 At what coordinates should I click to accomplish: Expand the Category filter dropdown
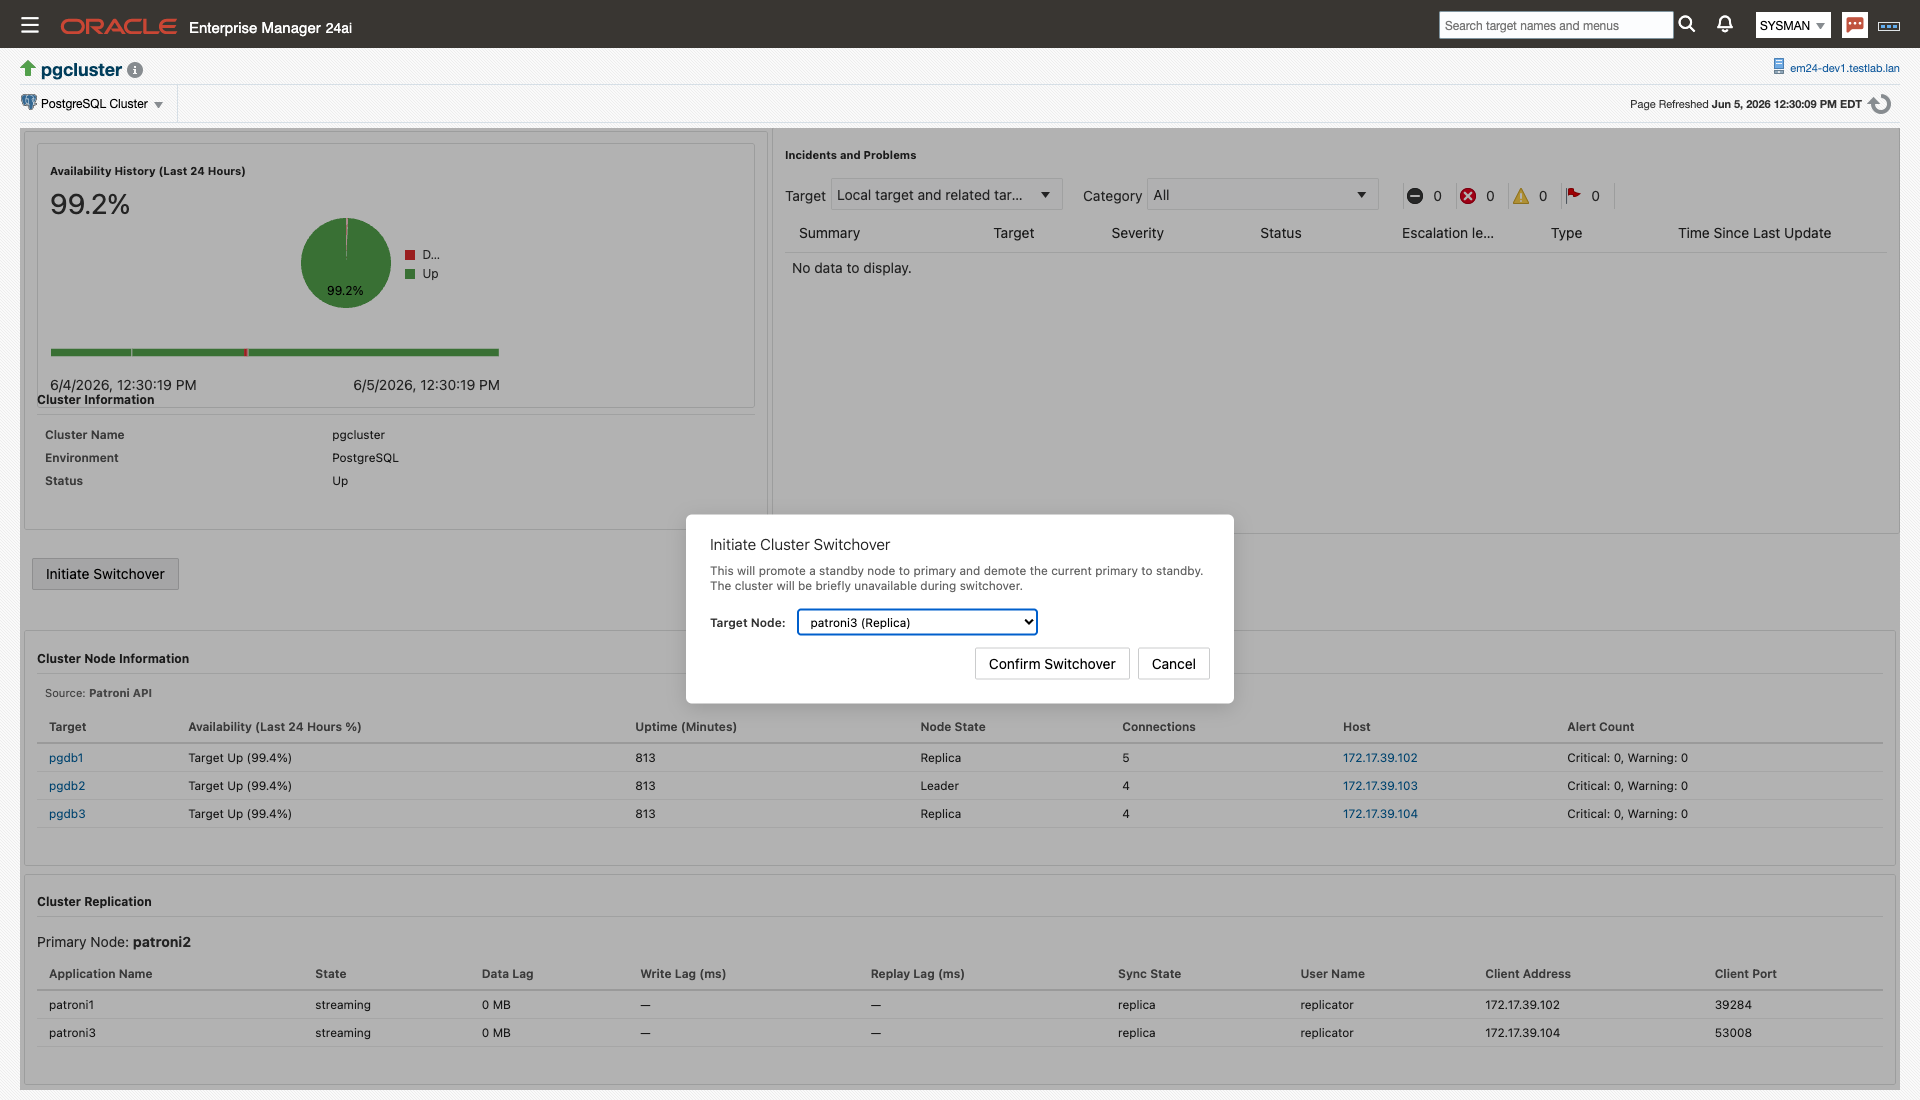pos(1262,195)
